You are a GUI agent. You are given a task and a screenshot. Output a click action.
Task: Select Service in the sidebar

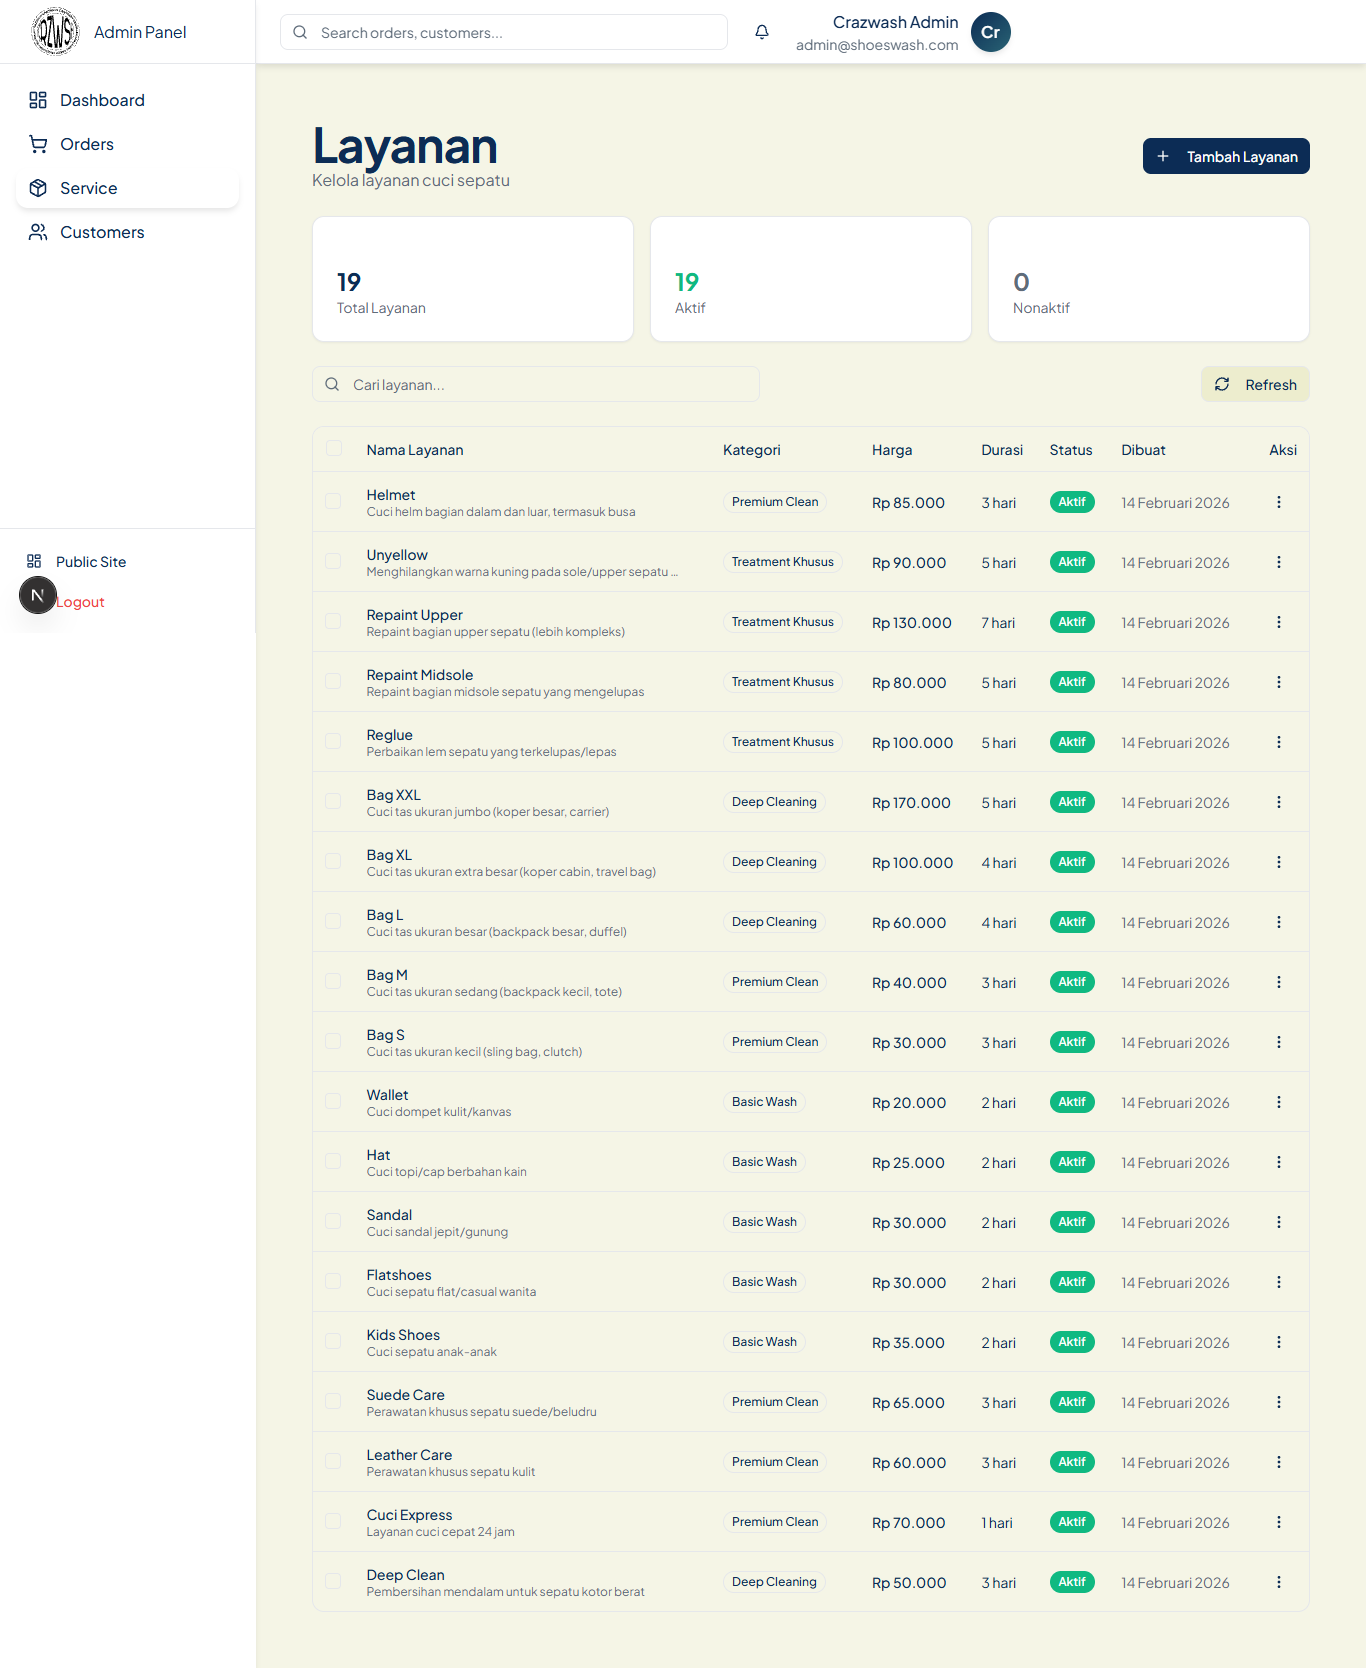click(127, 188)
